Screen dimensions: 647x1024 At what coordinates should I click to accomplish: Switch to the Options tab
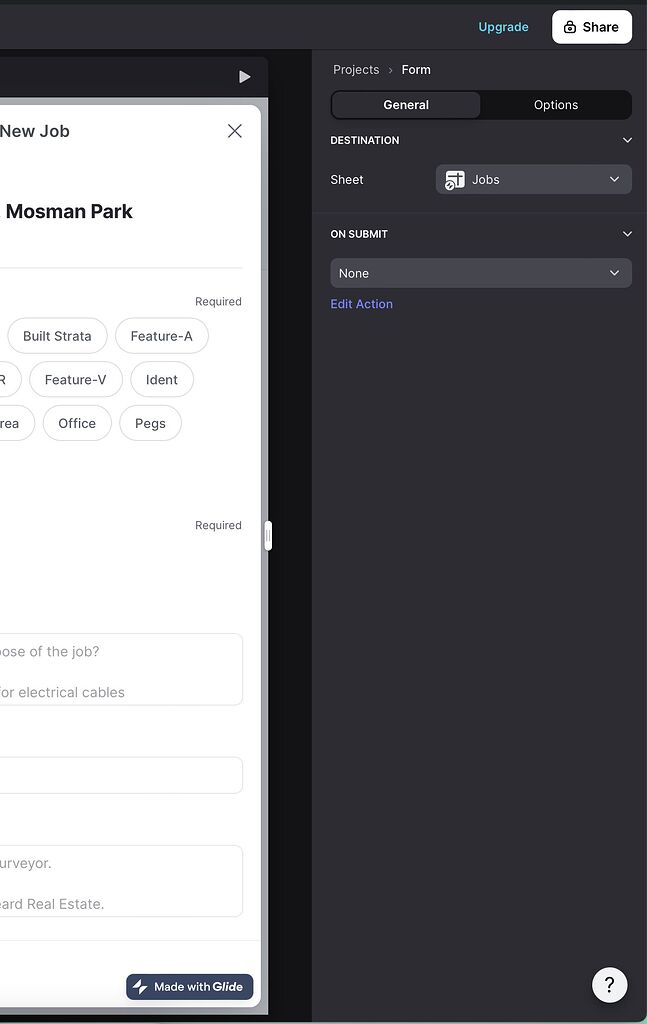[555, 104]
